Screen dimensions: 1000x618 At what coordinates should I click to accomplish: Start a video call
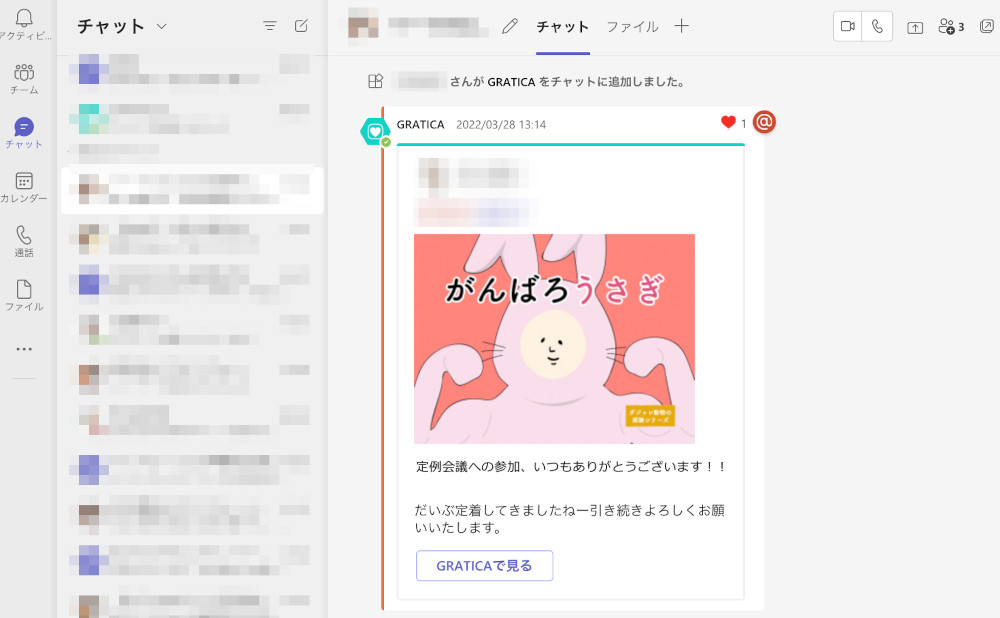click(846, 26)
